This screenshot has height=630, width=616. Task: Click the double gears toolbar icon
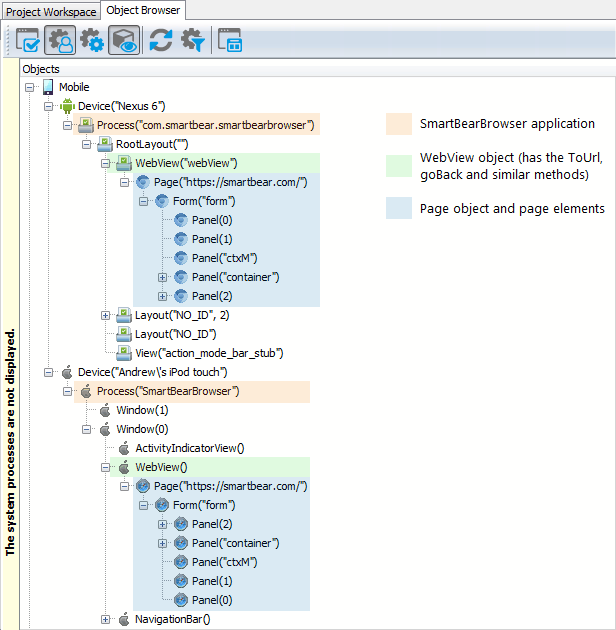pos(92,40)
